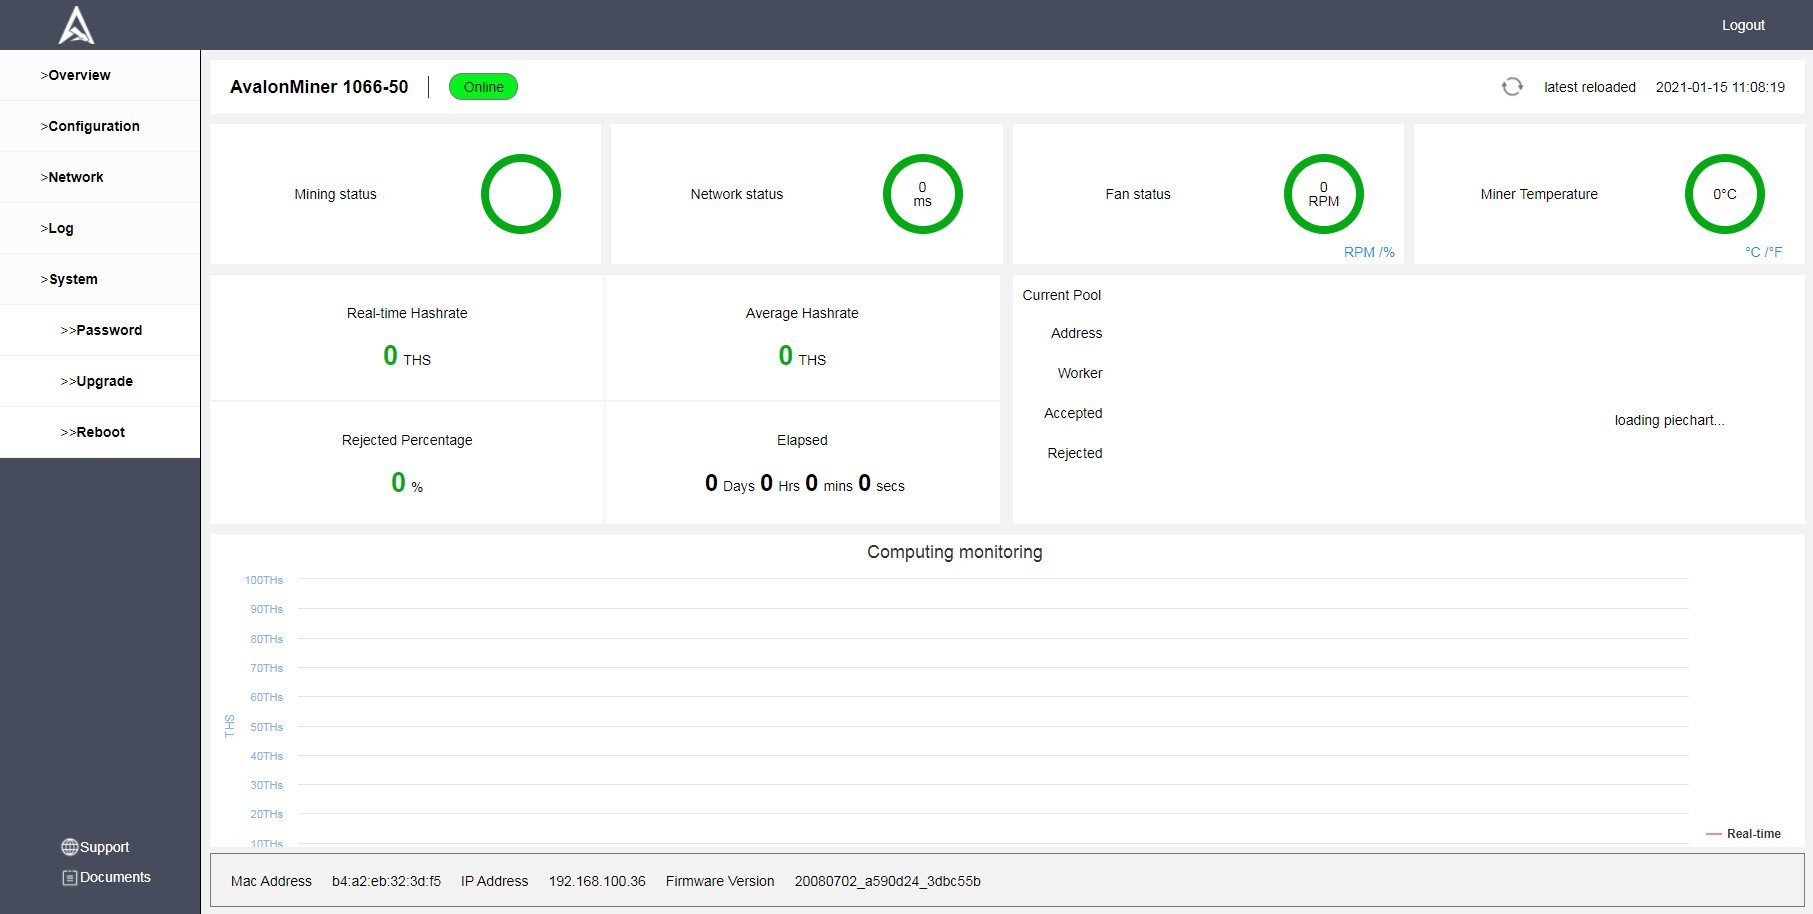Image resolution: width=1813 pixels, height=914 pixels.
Task: Click the Logout link
Action: [1743, 25]
